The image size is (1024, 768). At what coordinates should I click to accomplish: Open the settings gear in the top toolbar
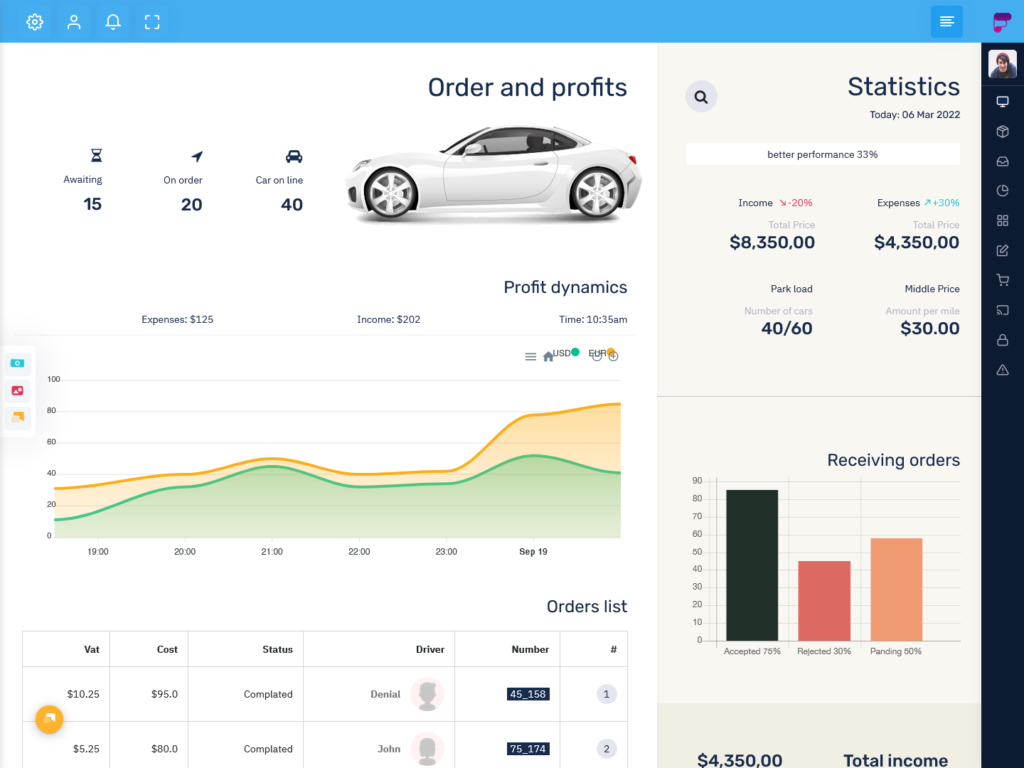pos(34,21)
